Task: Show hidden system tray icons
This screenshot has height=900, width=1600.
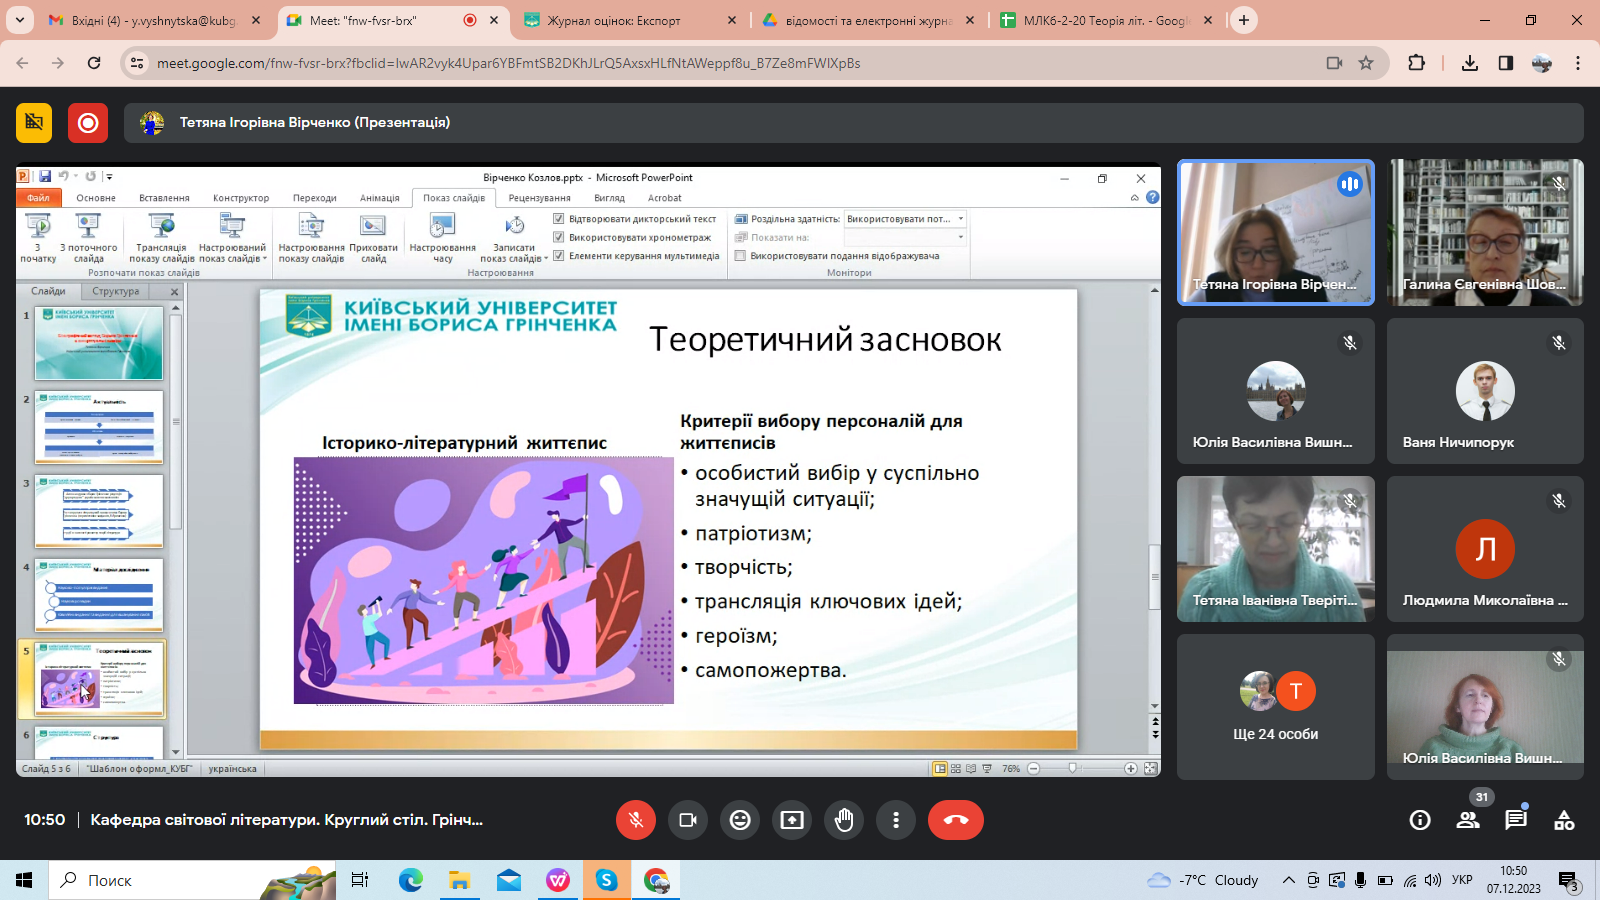Action: (x=1289, y=880)
